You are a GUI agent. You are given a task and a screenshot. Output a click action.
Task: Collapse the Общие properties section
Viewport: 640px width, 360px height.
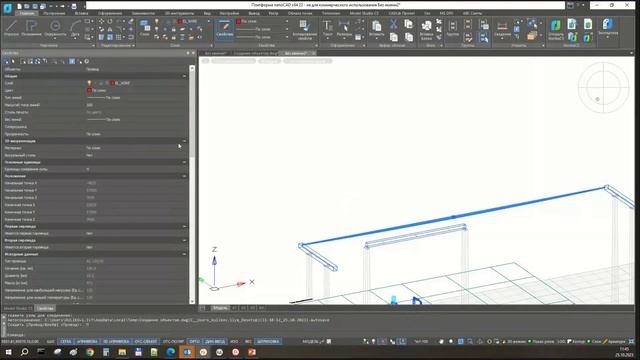[x=184, y=76]
